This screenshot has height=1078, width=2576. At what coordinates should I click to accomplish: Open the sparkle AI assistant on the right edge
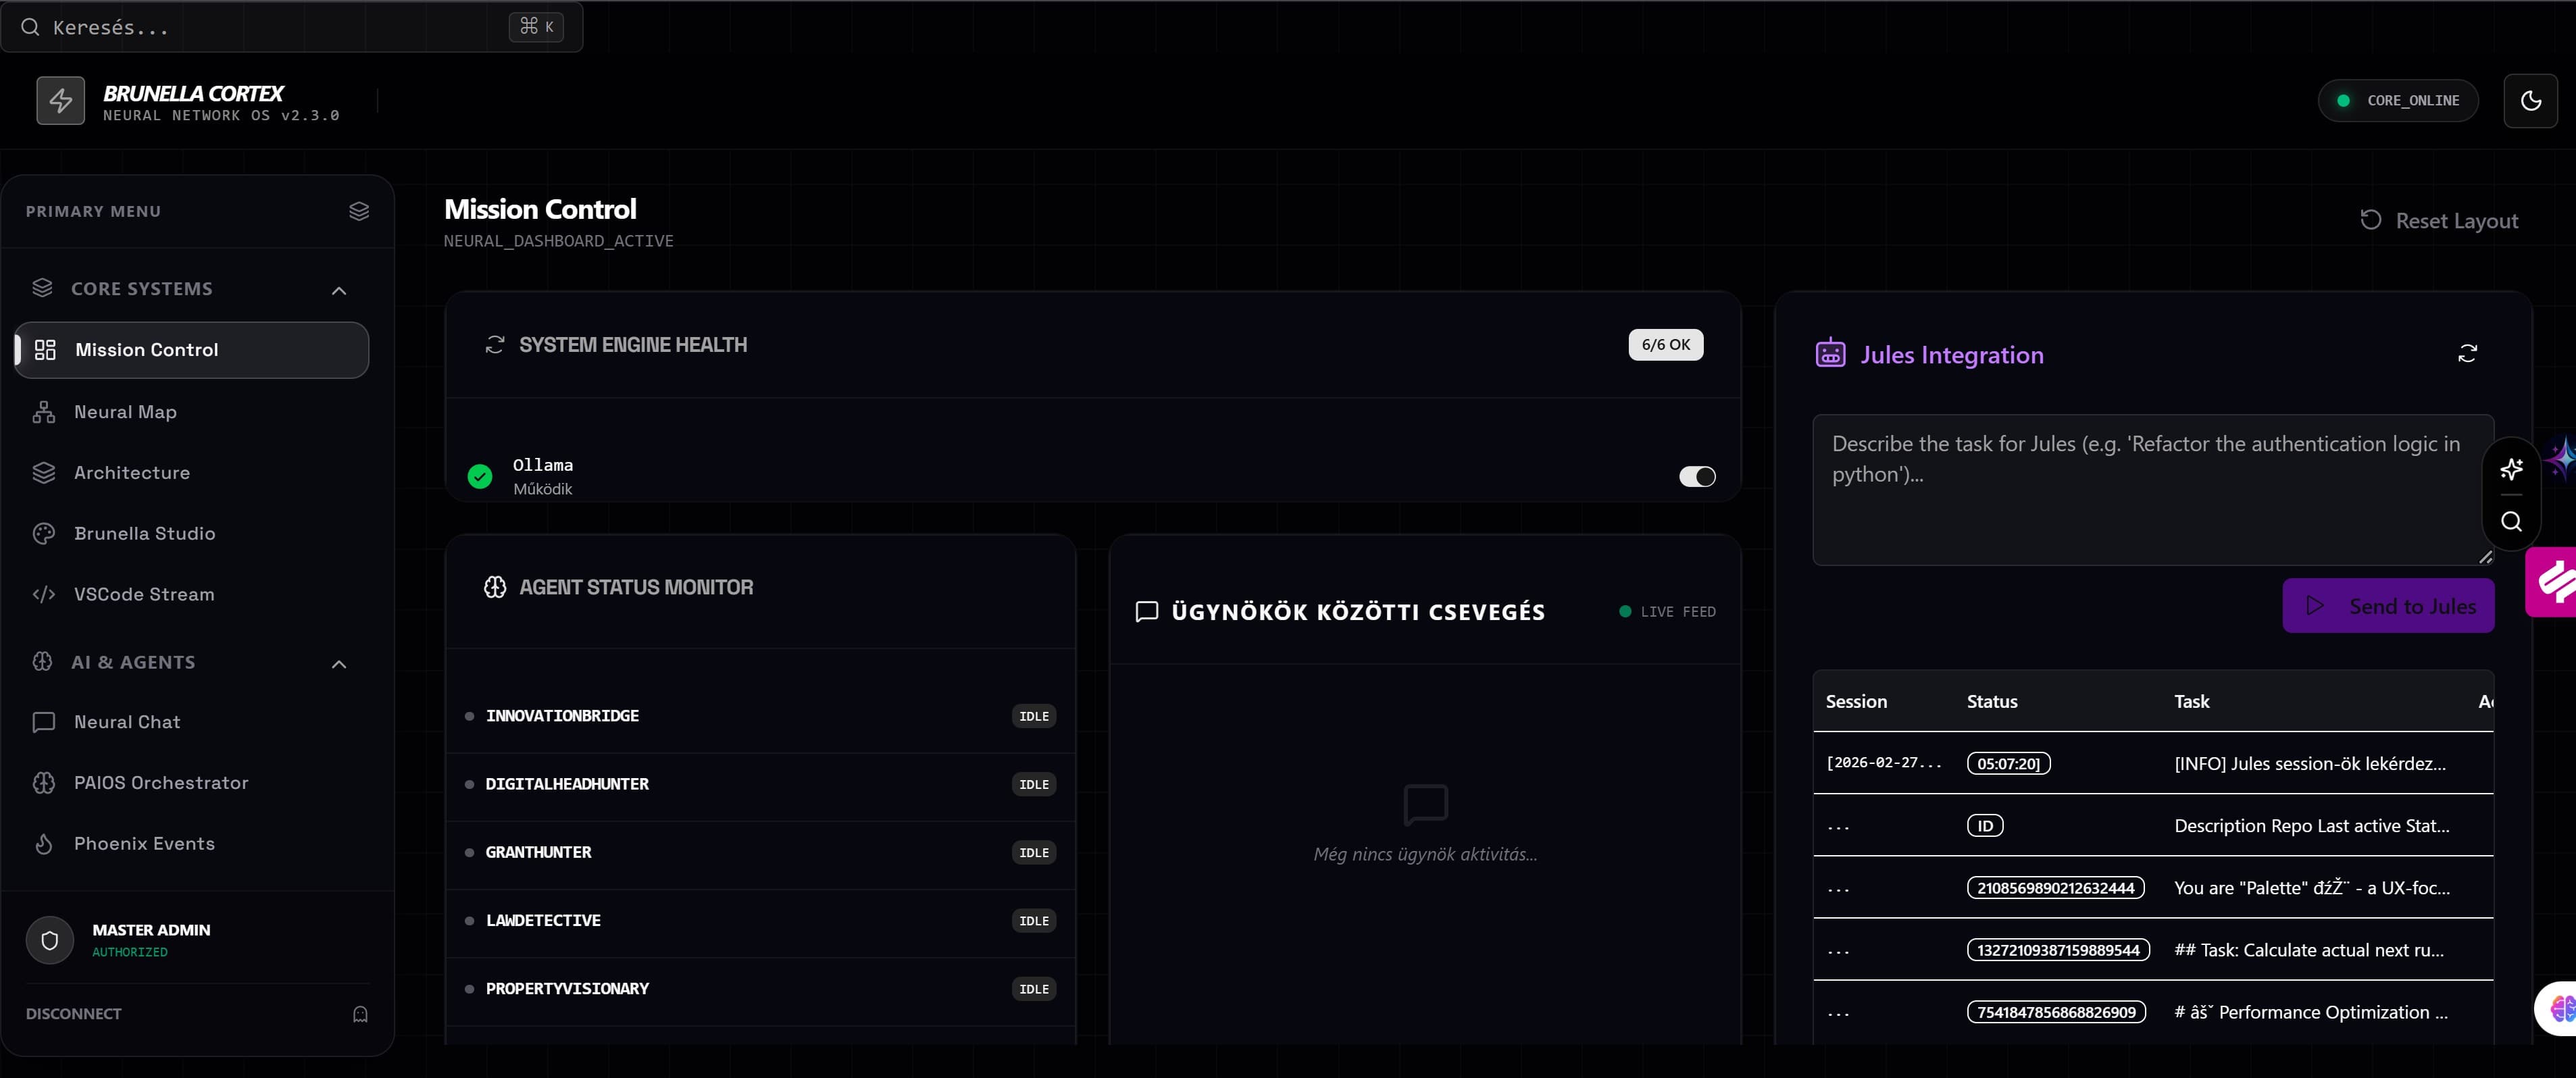(x=2511, y=469)
